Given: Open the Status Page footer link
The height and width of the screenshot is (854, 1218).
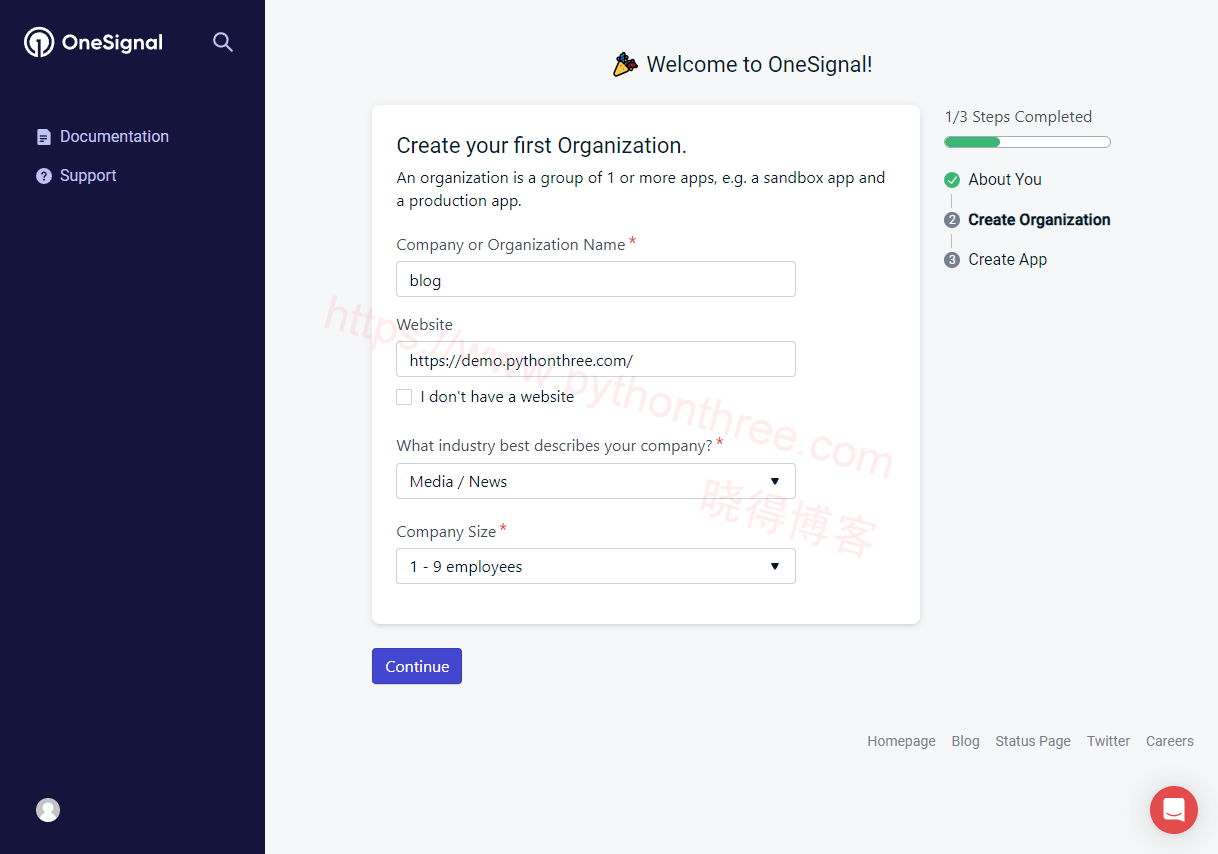Looking at the screenshot, I should (1032, 741).
